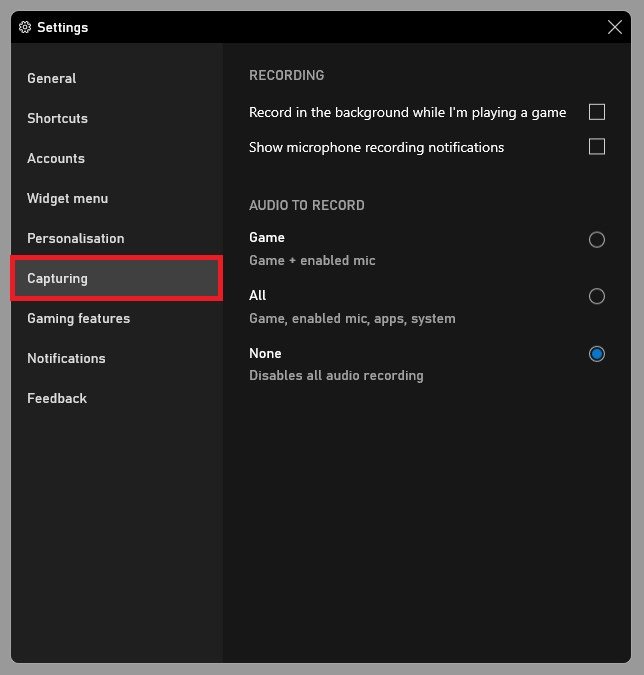Close the Settings window

[x=615, y=27]
